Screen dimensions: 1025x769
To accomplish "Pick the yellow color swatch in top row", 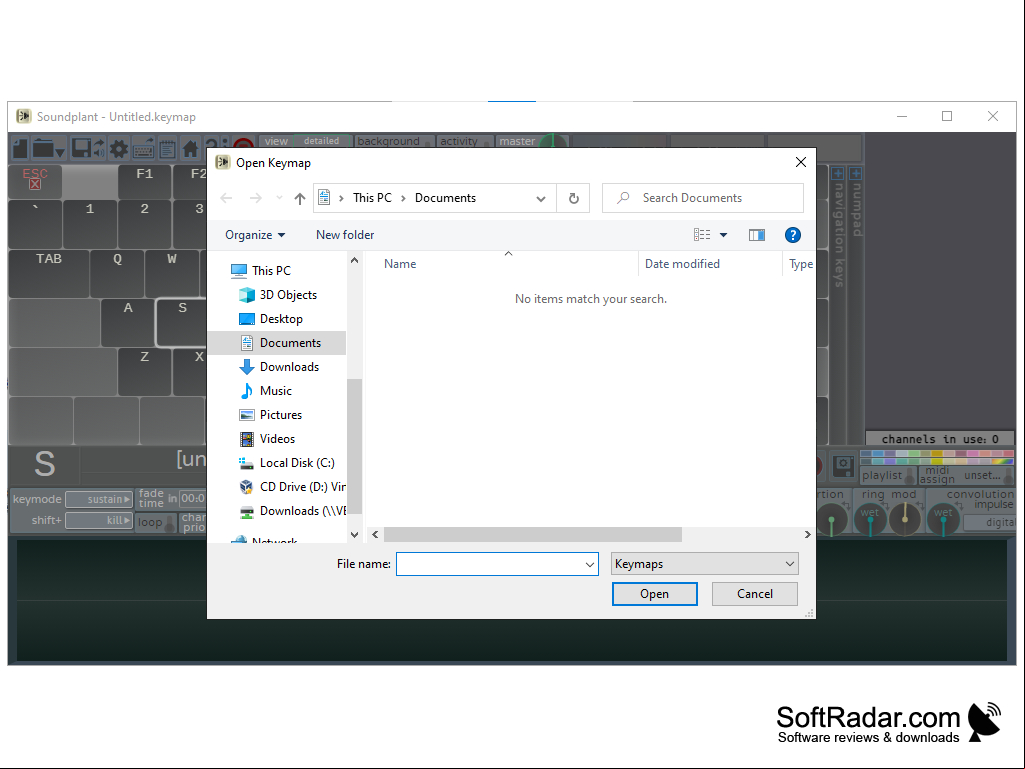I will click(x=937, y=453).
